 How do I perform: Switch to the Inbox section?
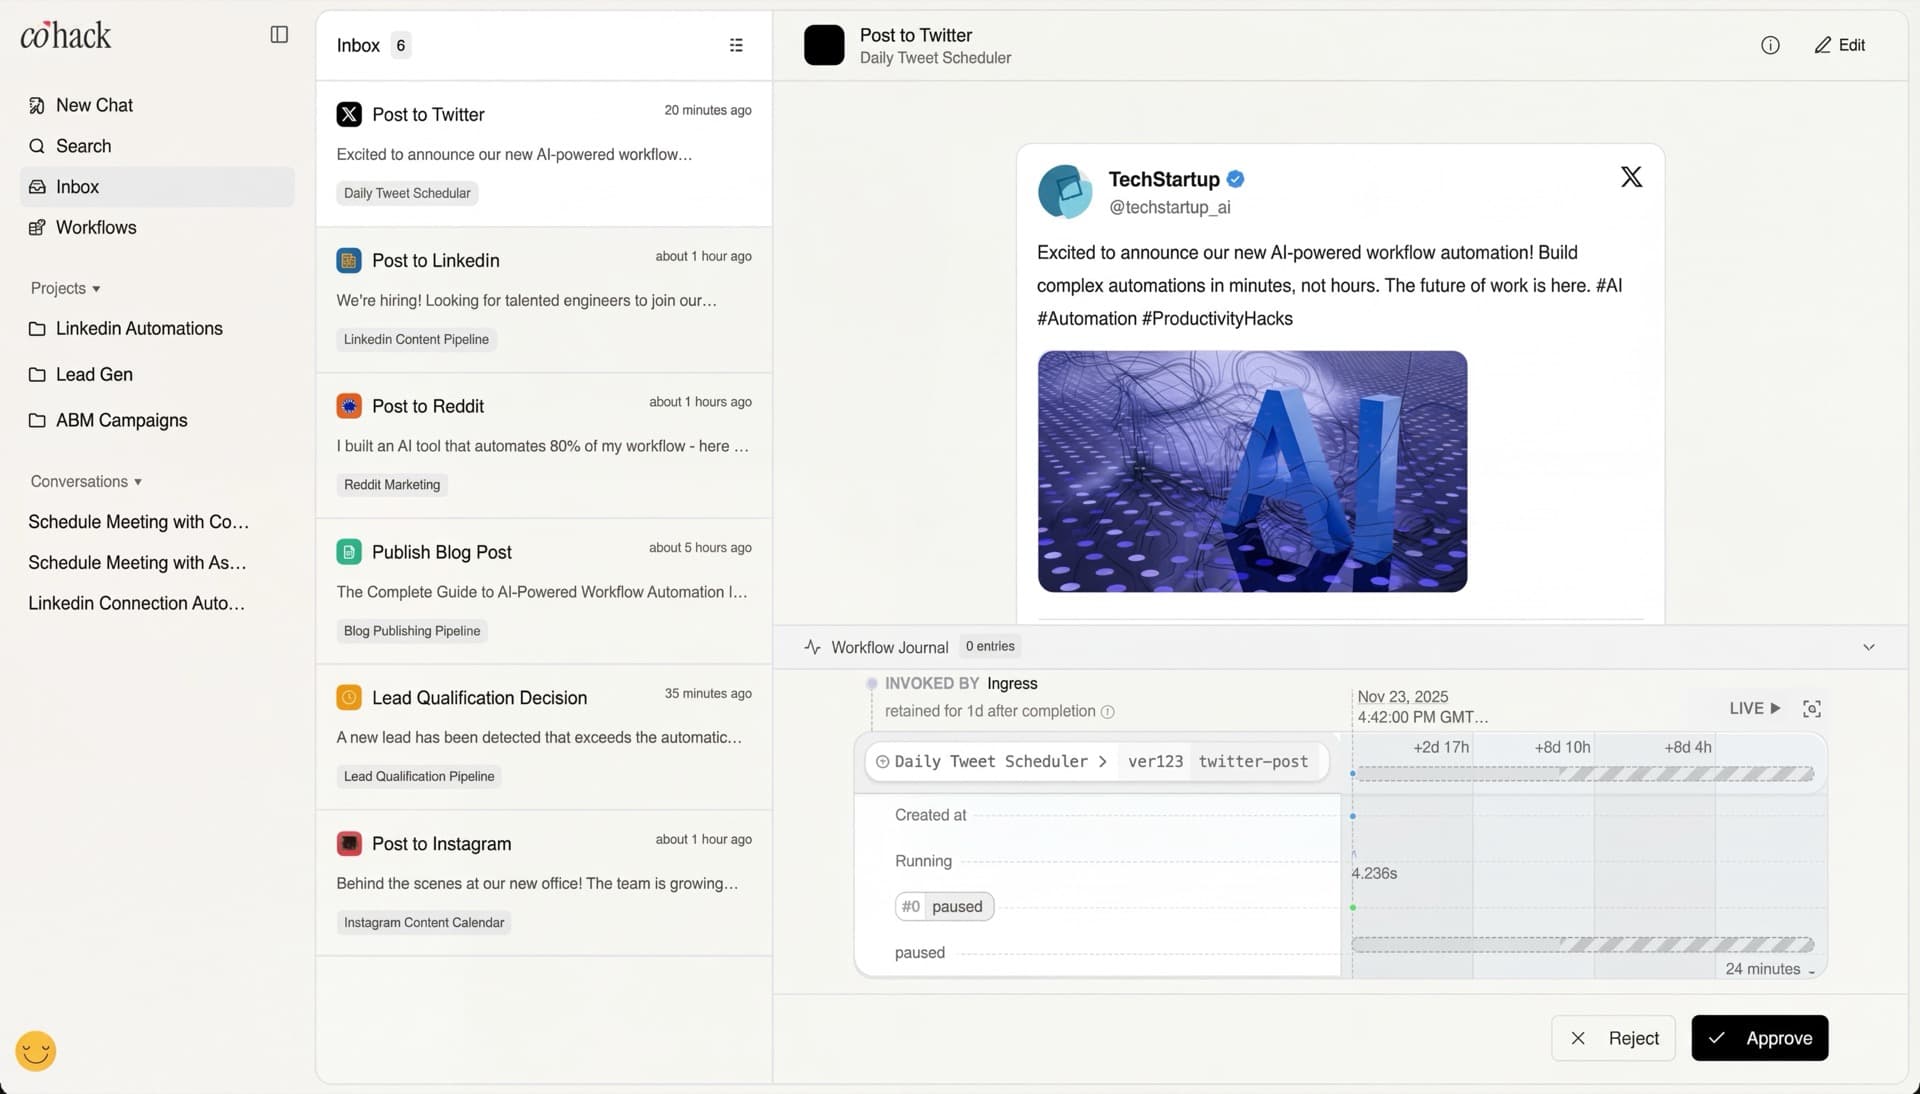coord(77,187)
